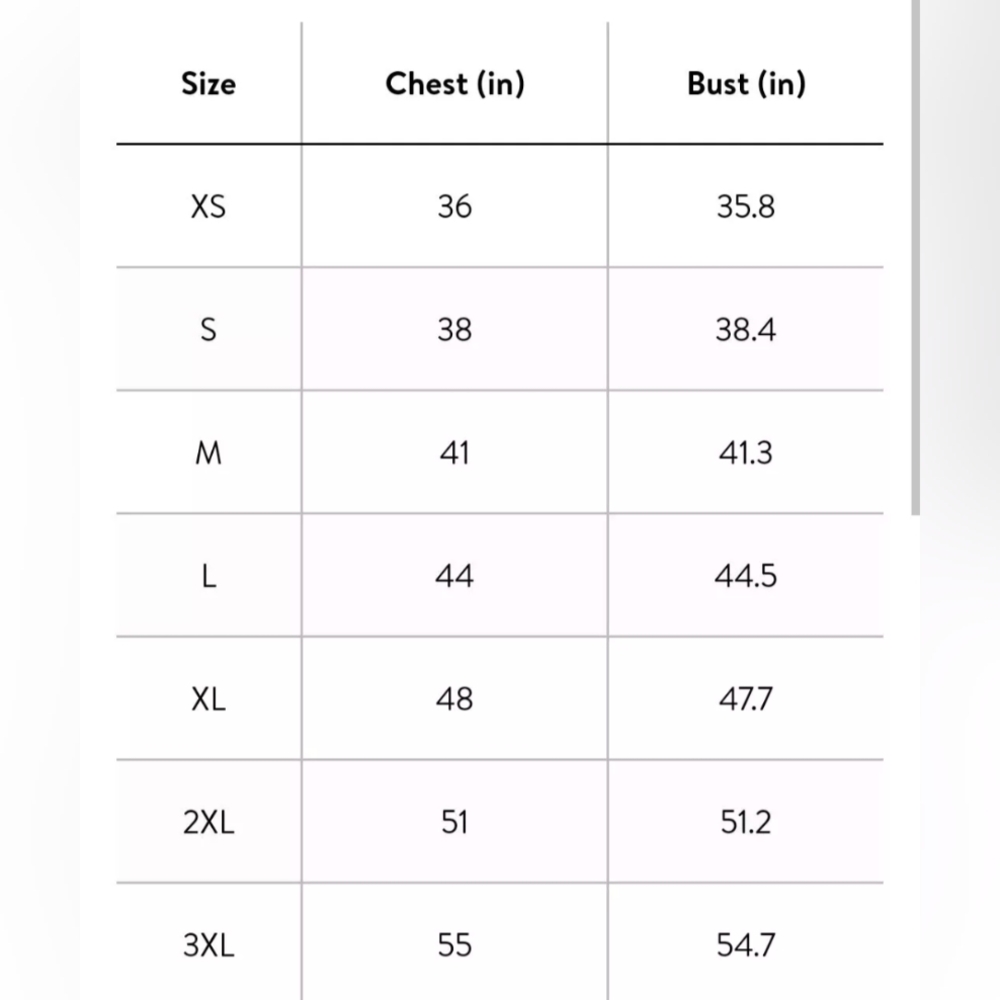Select the 2XL size row label

209,822
